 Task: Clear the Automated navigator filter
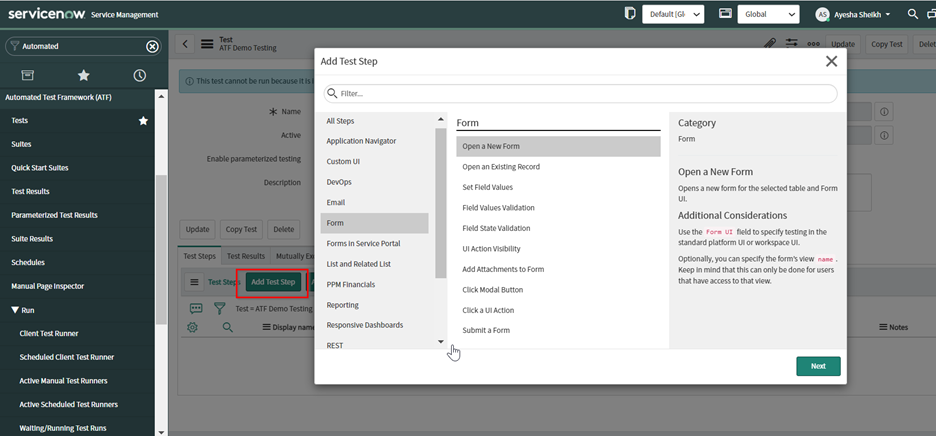153,46
